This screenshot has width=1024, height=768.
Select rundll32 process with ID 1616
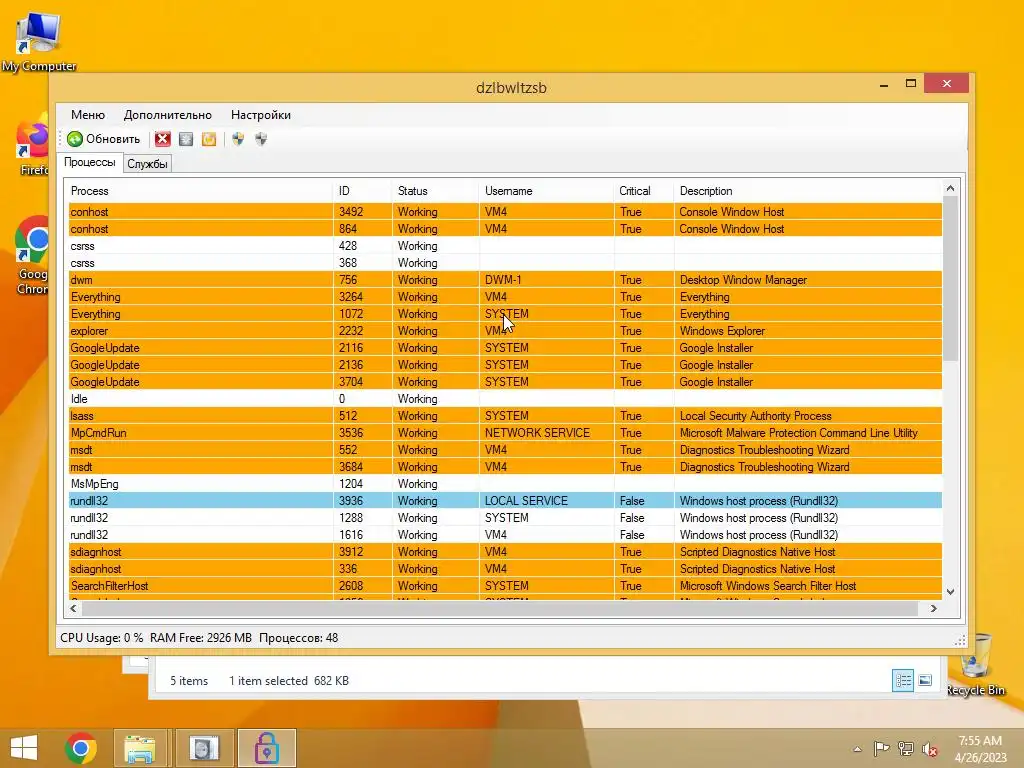click(505, 534)
